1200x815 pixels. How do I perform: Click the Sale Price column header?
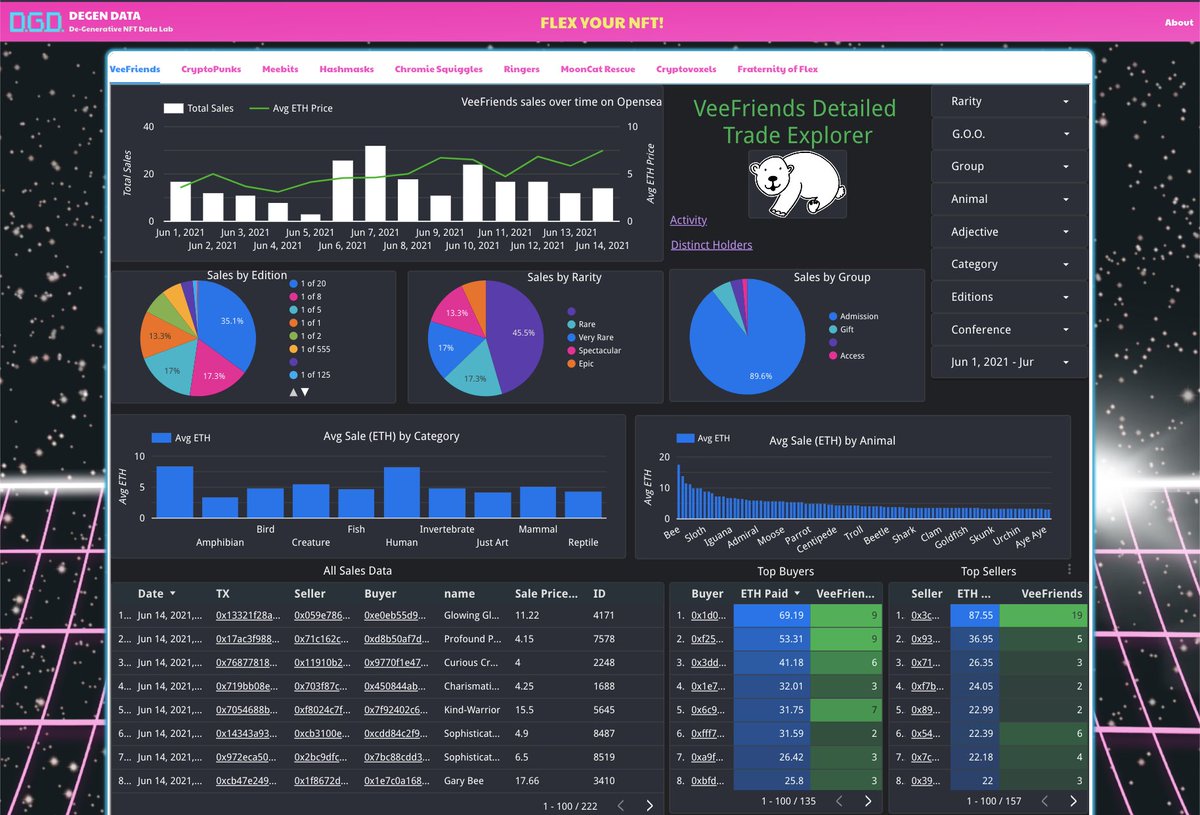546,594
